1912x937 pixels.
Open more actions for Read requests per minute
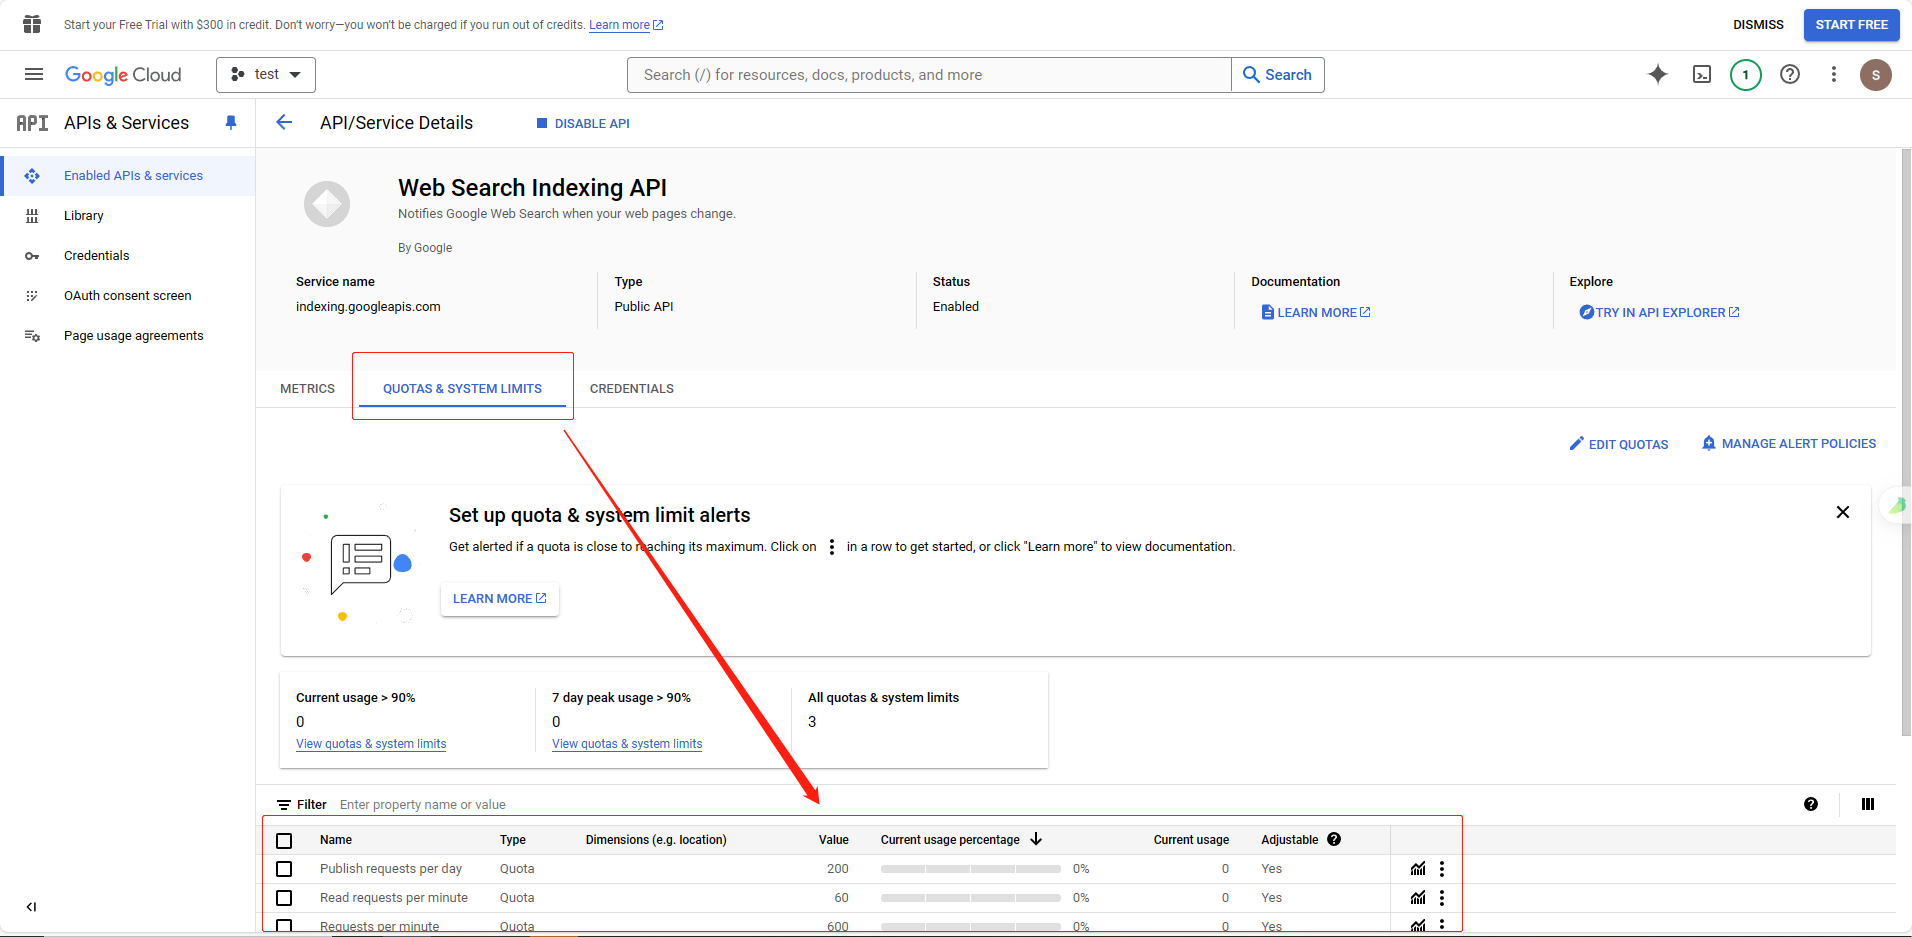click(x=1441, y=898)
